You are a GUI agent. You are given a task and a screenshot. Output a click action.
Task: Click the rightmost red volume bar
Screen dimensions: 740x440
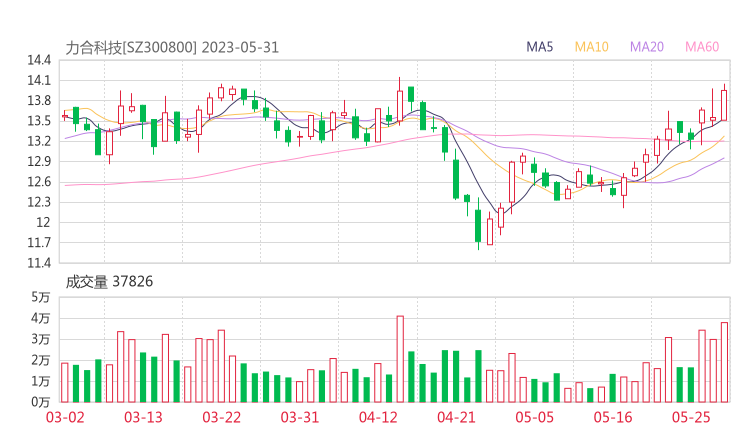(724, 362)
